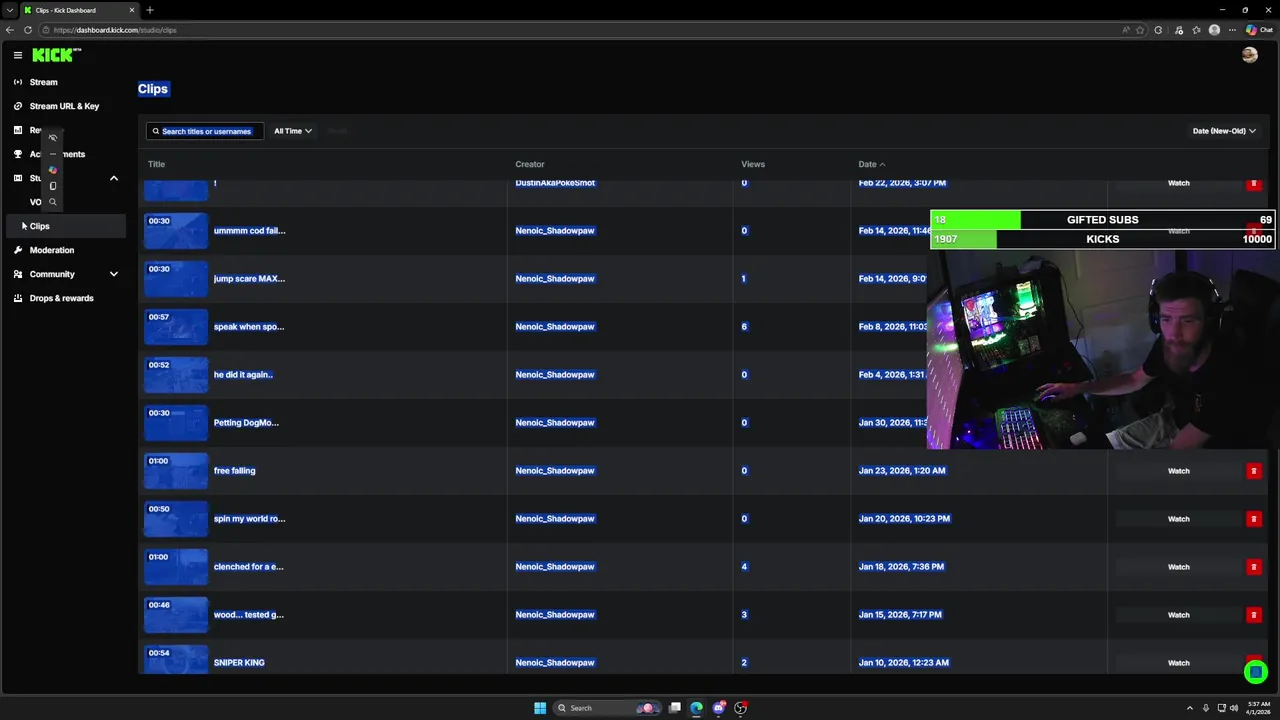Delete the DustinAkaPokeSmot clip
The width and height of the screenshot is (1280, 720).
click(1254, 184)
